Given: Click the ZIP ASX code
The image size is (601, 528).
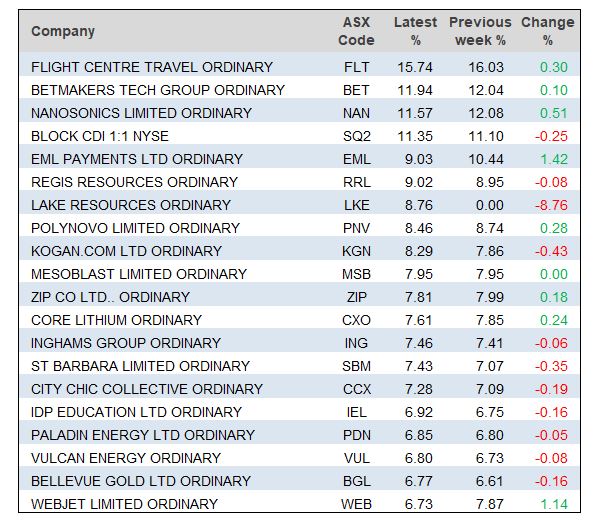Looking at the screenshot, I should click(x=357, y=297).
